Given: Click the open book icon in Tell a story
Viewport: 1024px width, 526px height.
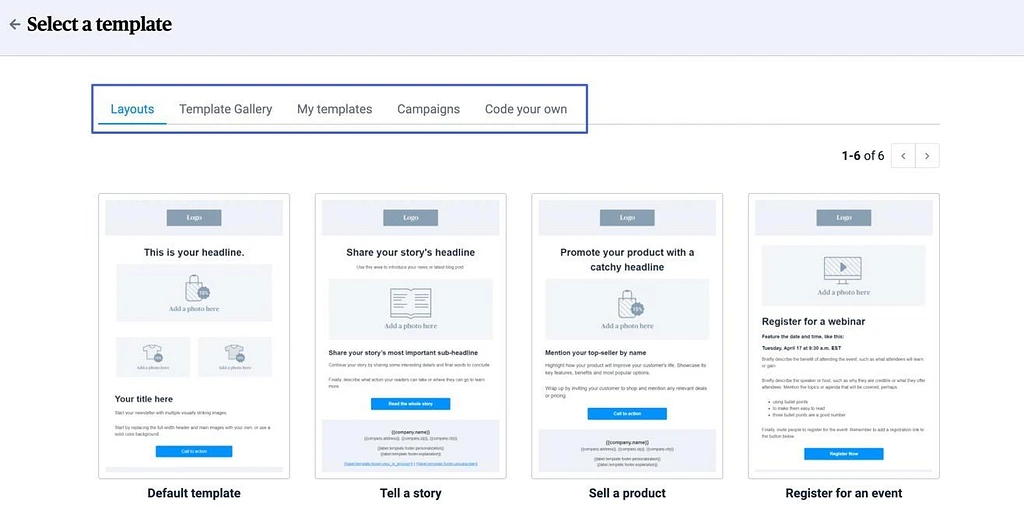Looking at the screenshot, I should click(410, 304).
